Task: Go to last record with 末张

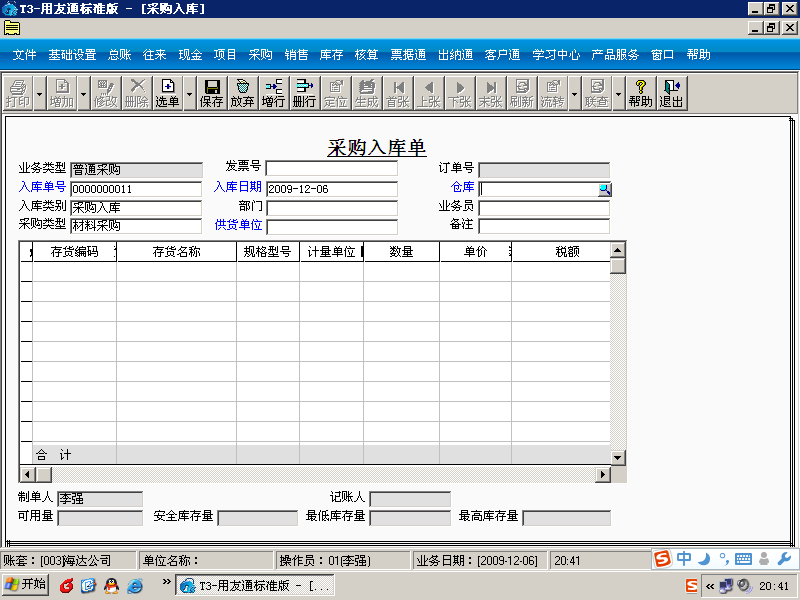Action: (490, 93)
